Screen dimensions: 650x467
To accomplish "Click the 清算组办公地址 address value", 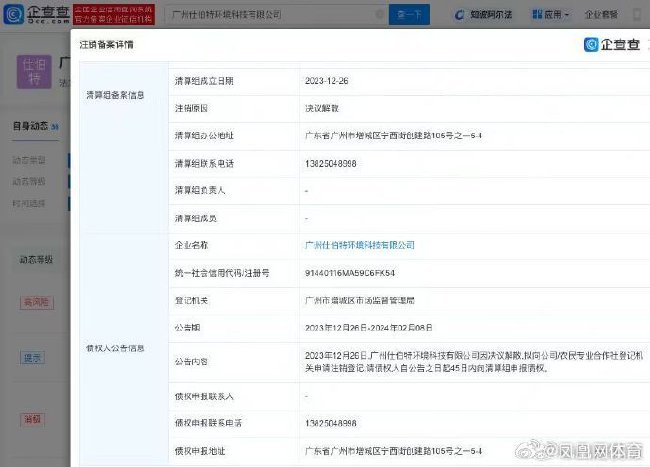I will [393, 136].
